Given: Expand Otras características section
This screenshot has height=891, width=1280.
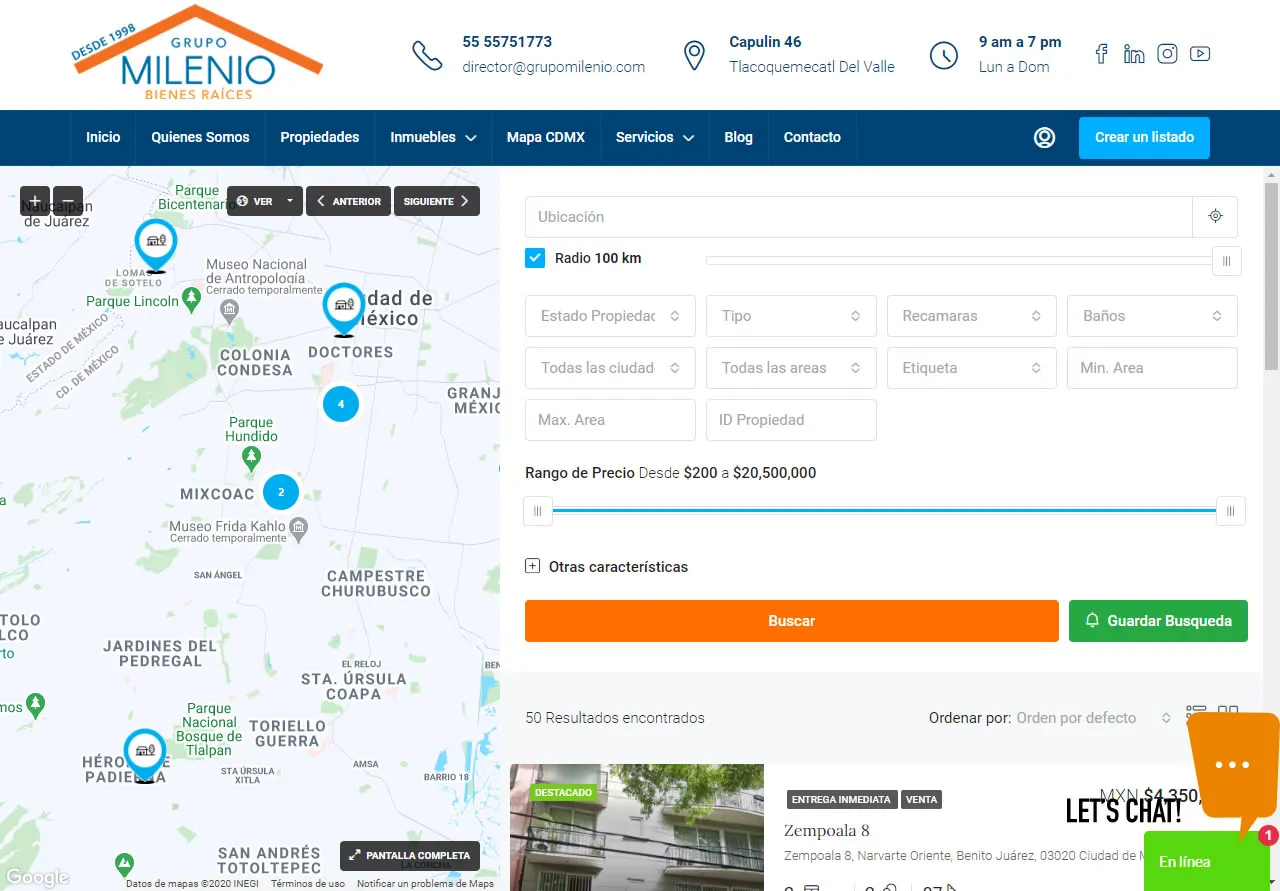Looking at the screenshot, I should pyautogui.click(x=606, y=567).
